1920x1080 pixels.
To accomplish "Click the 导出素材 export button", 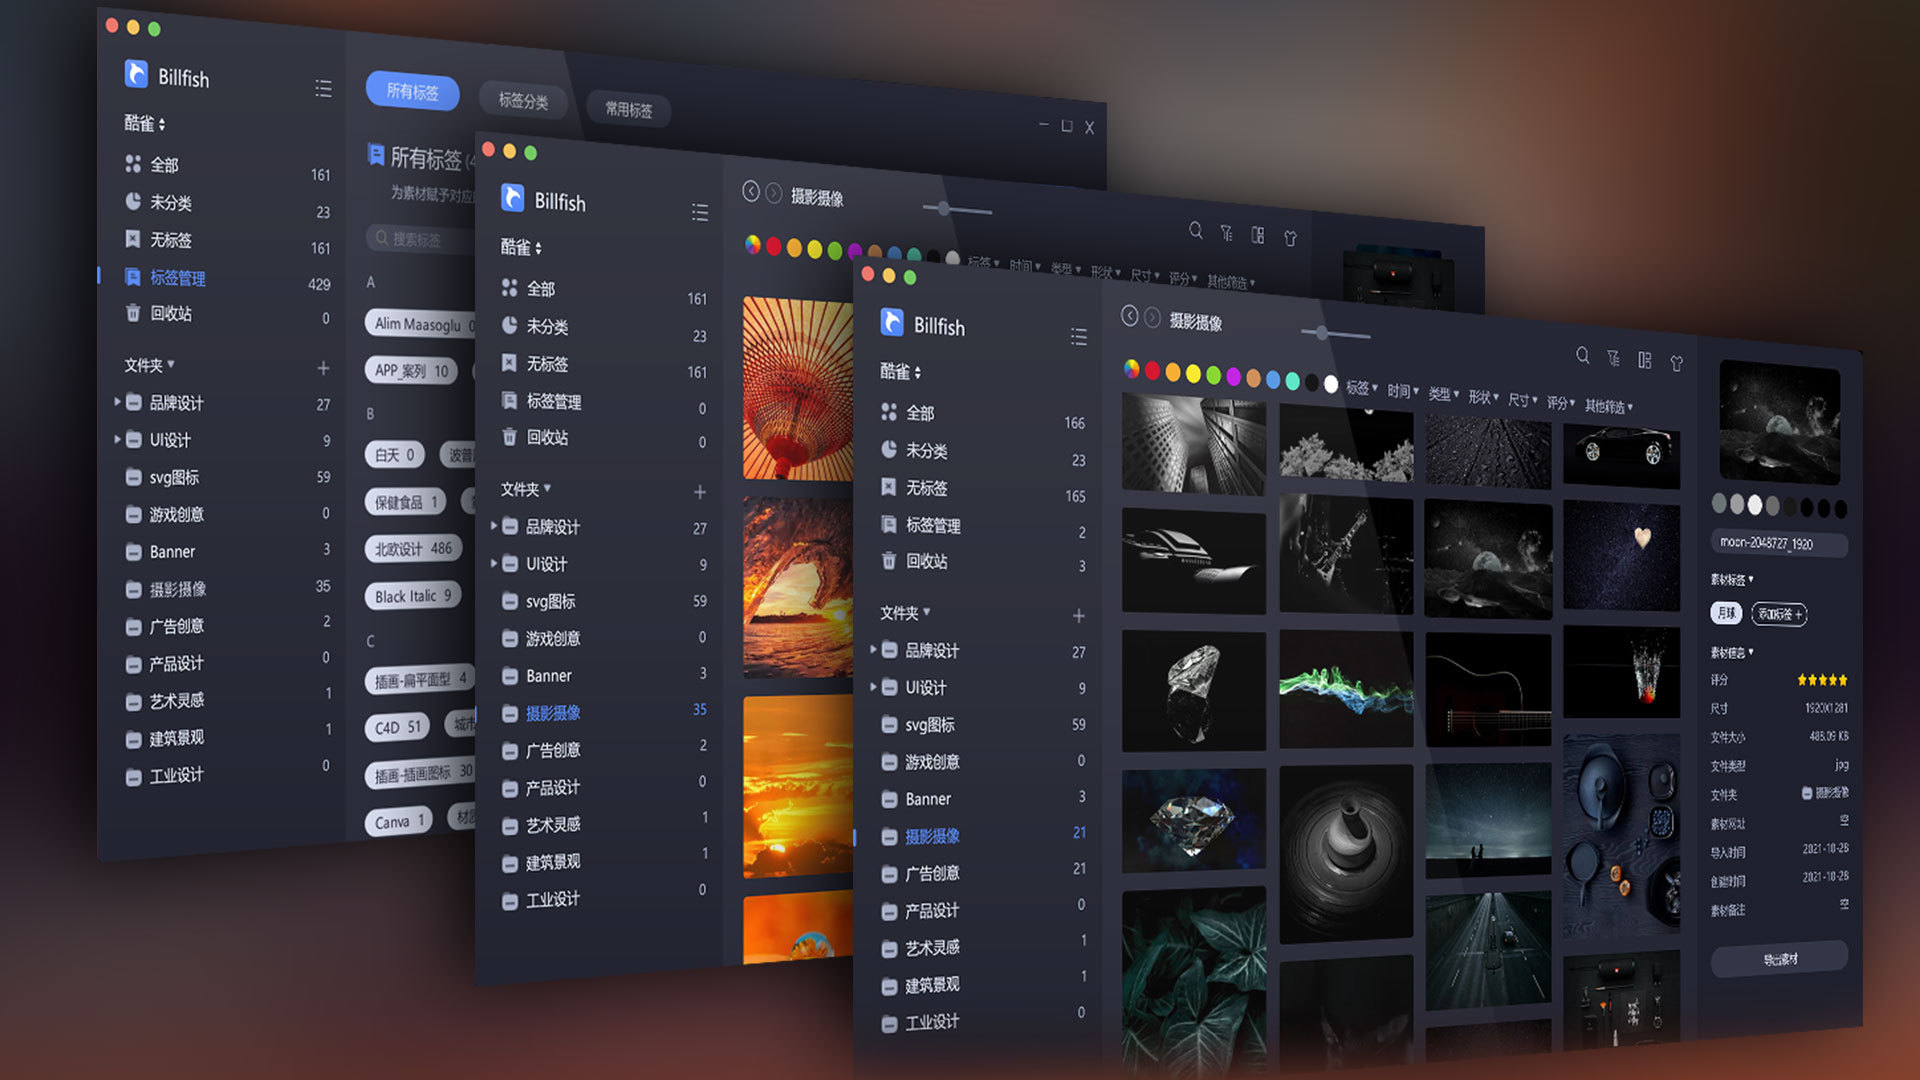I will click(1779, 958).
